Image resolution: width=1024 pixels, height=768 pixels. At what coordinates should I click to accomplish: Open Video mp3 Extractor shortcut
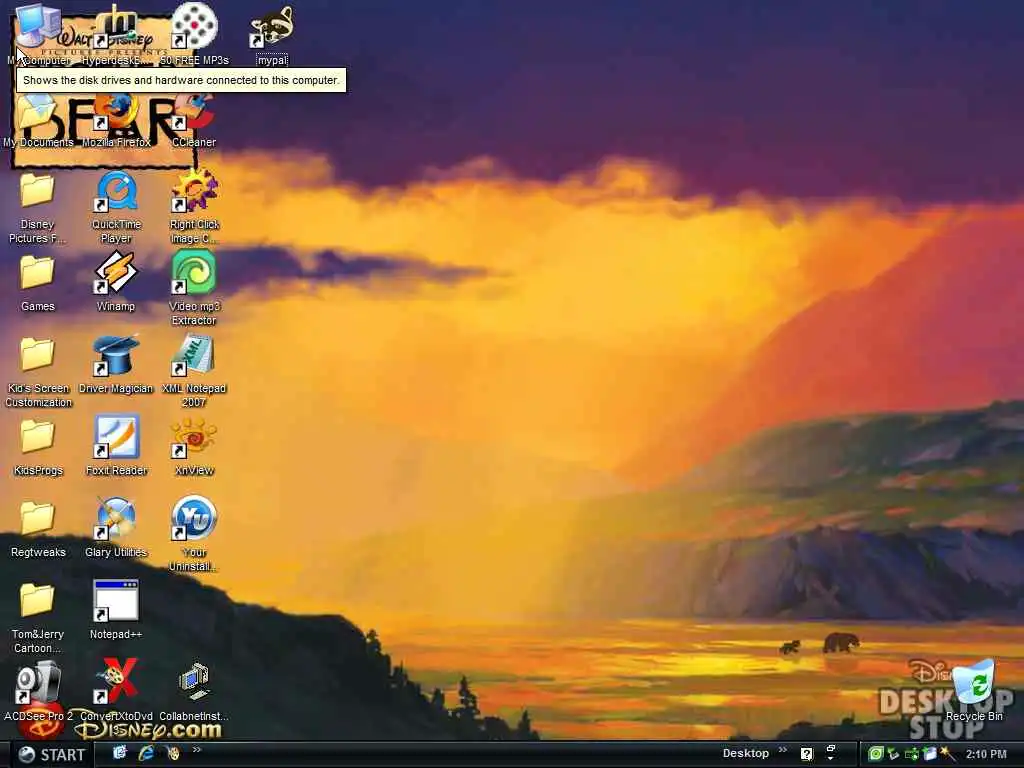point(194,289)
